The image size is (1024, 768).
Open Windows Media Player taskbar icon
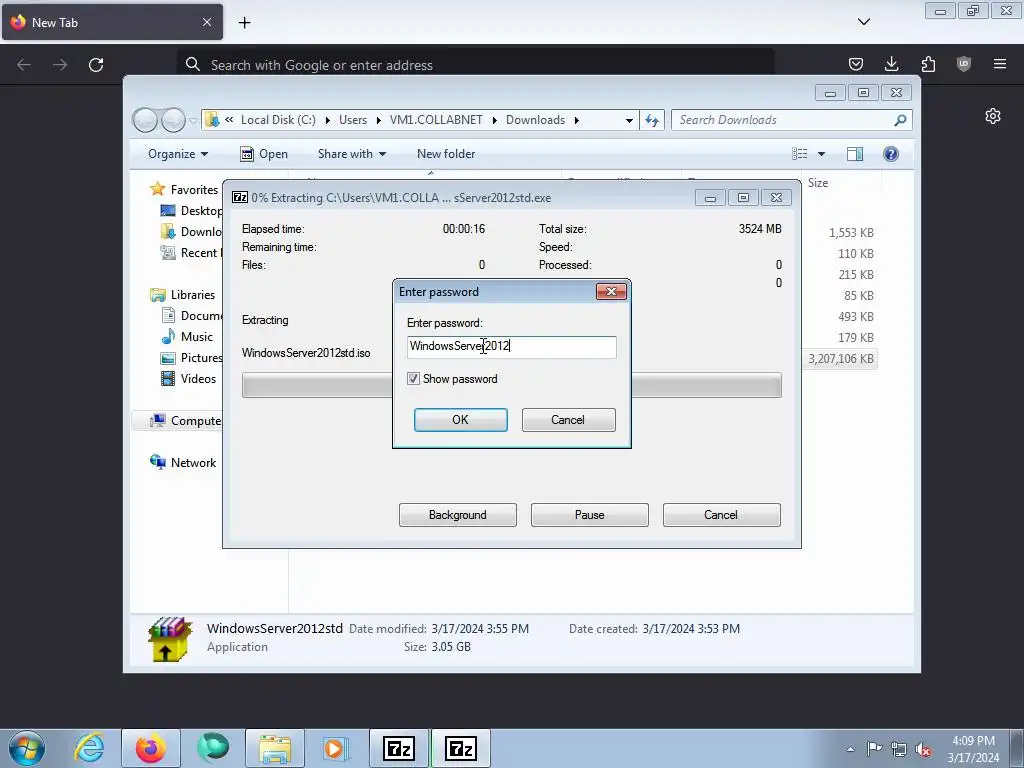pyautogui.click(x=336, y=748)
